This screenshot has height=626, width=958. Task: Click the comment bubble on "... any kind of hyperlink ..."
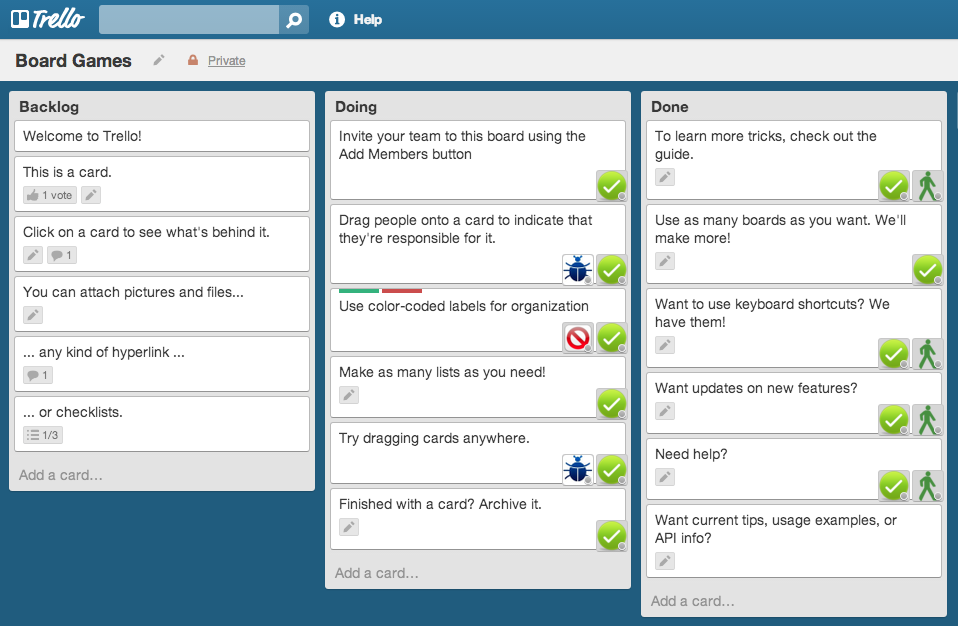coord(37,375)
